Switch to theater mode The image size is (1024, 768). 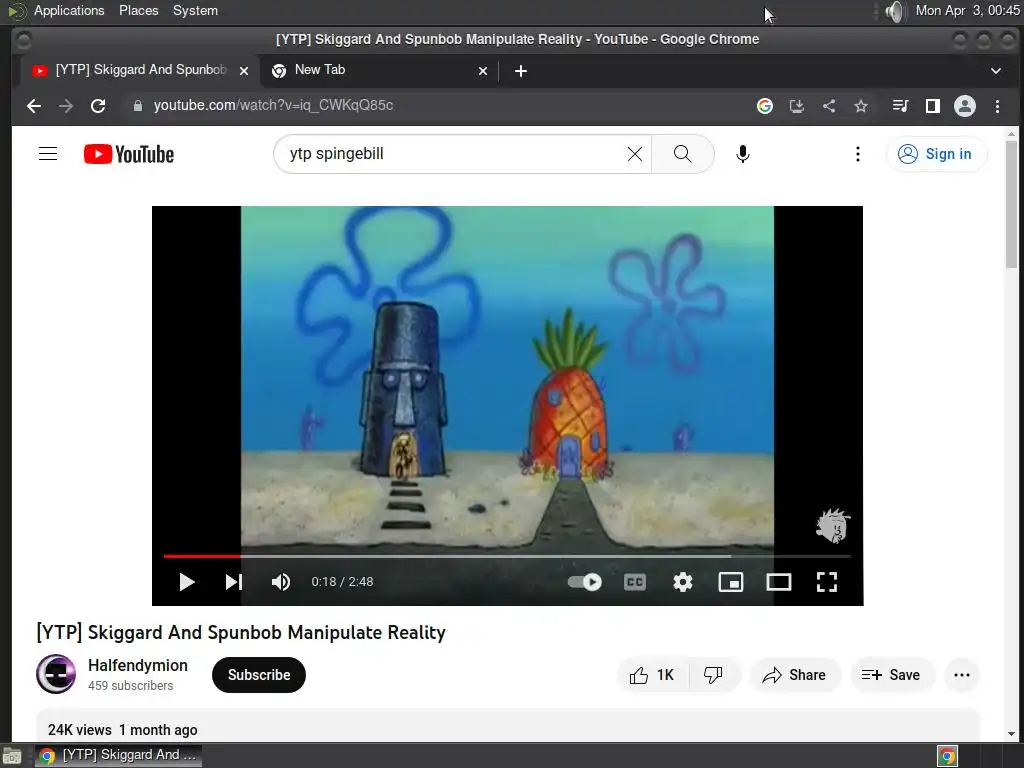coord(778,582)
